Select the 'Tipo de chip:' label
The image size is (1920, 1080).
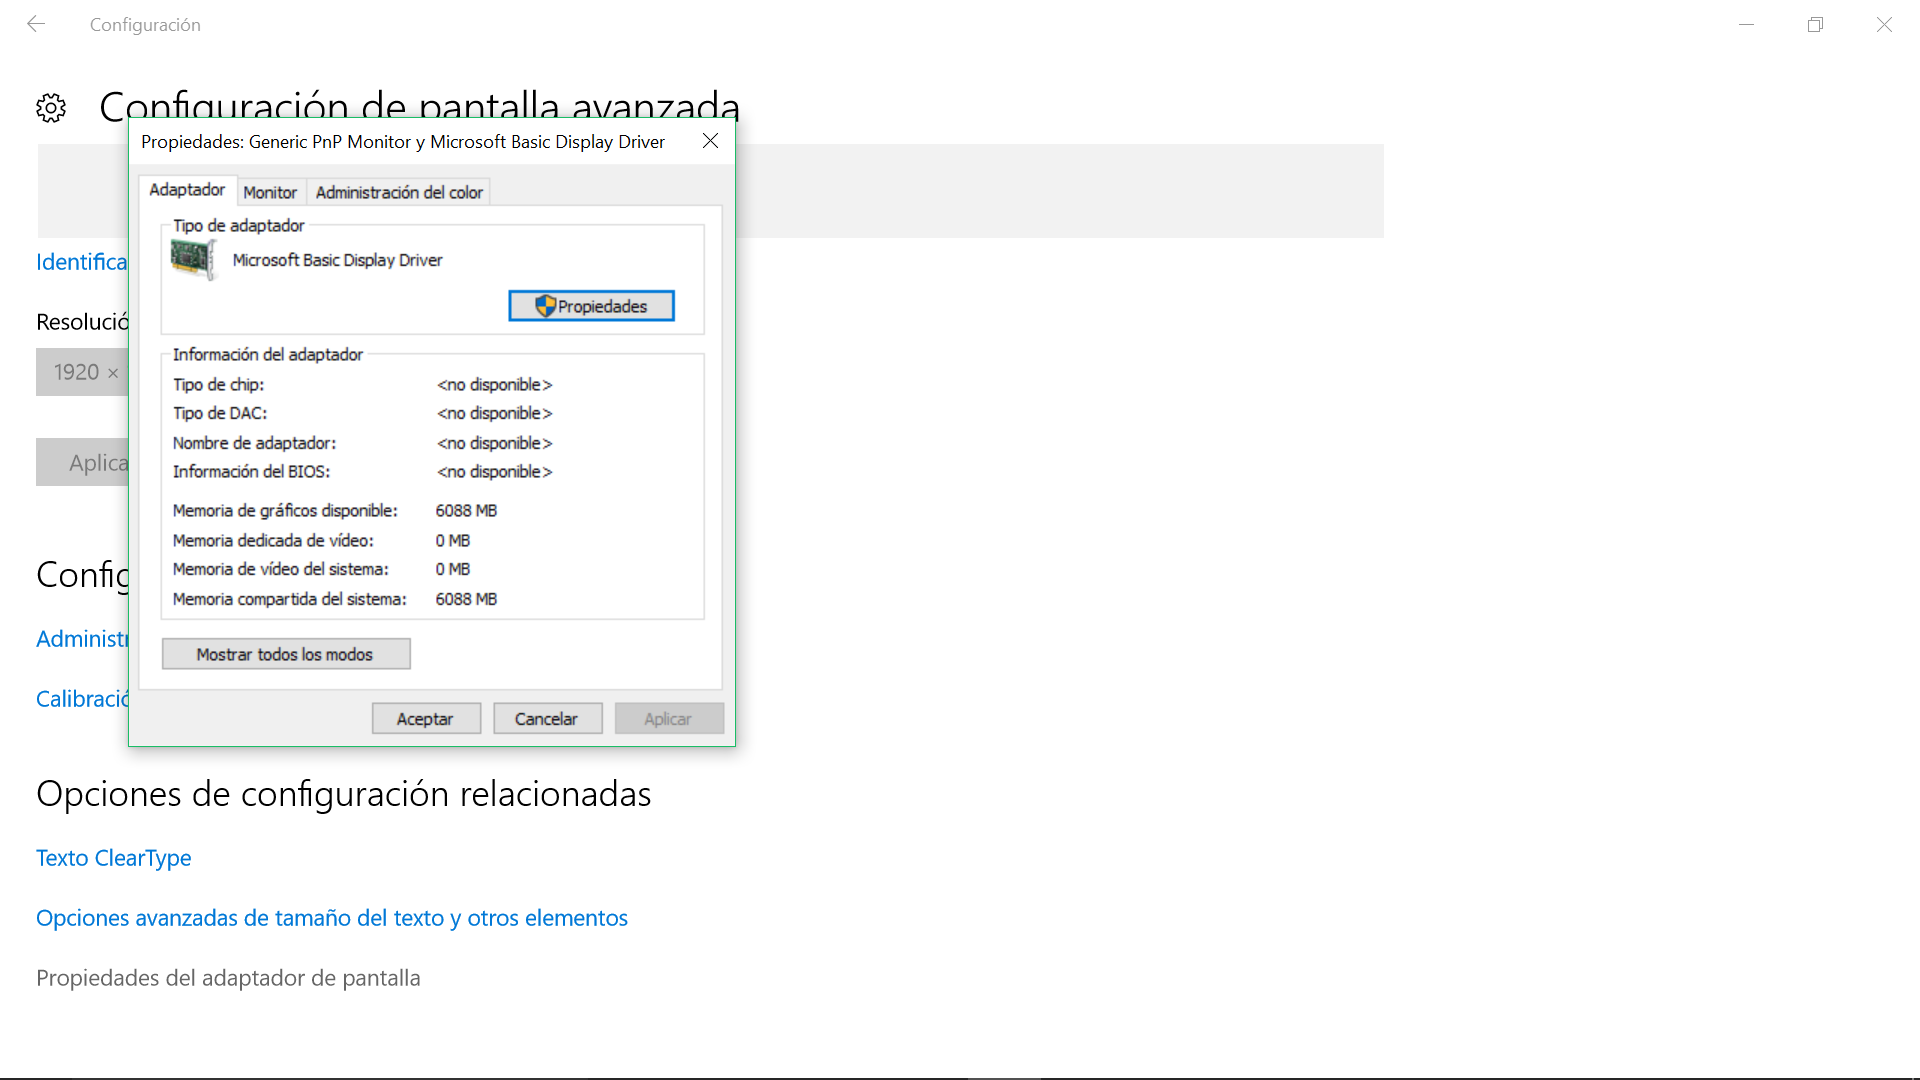218,385
